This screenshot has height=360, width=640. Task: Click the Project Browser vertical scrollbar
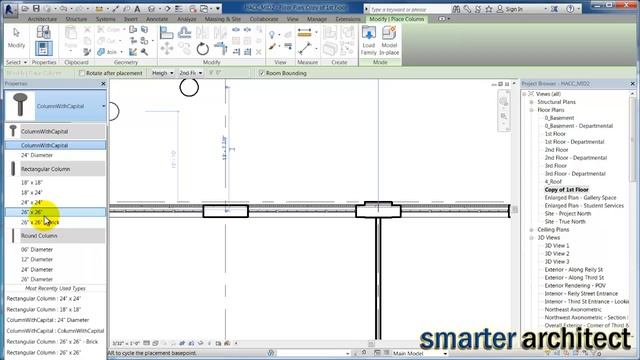point(633,139)
